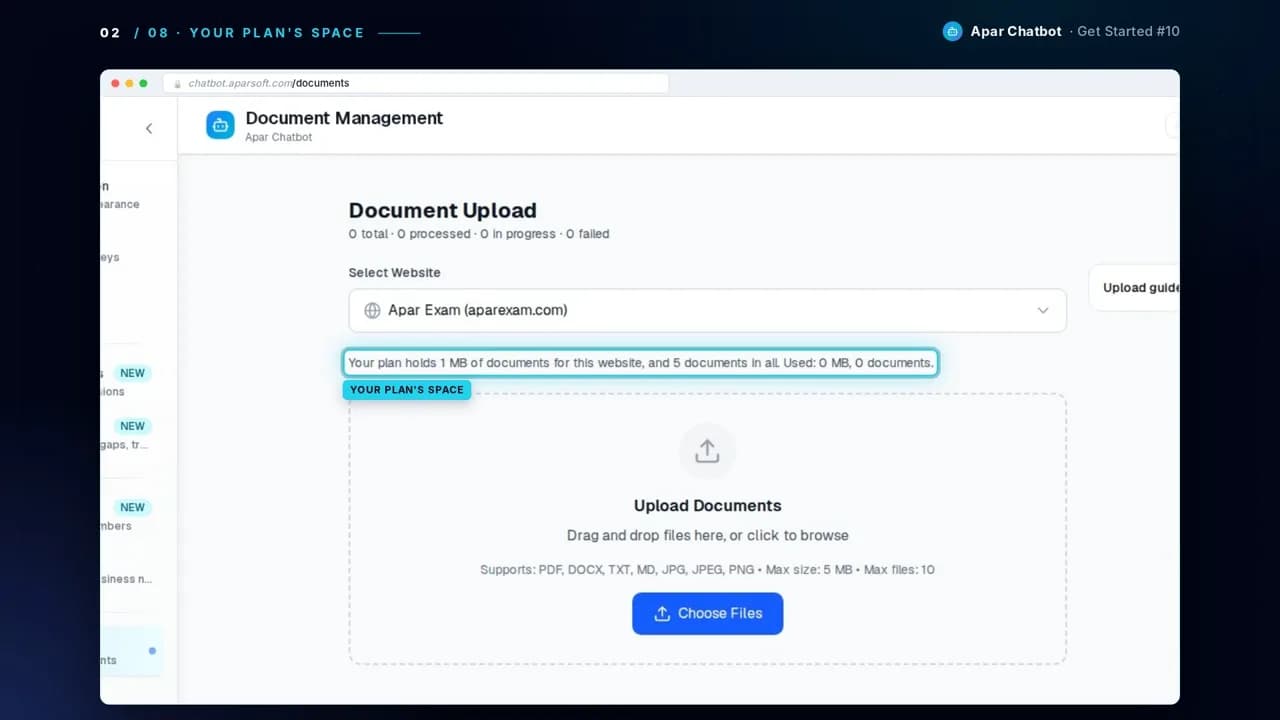Click the Document Management page title

(x=344, y=118)
